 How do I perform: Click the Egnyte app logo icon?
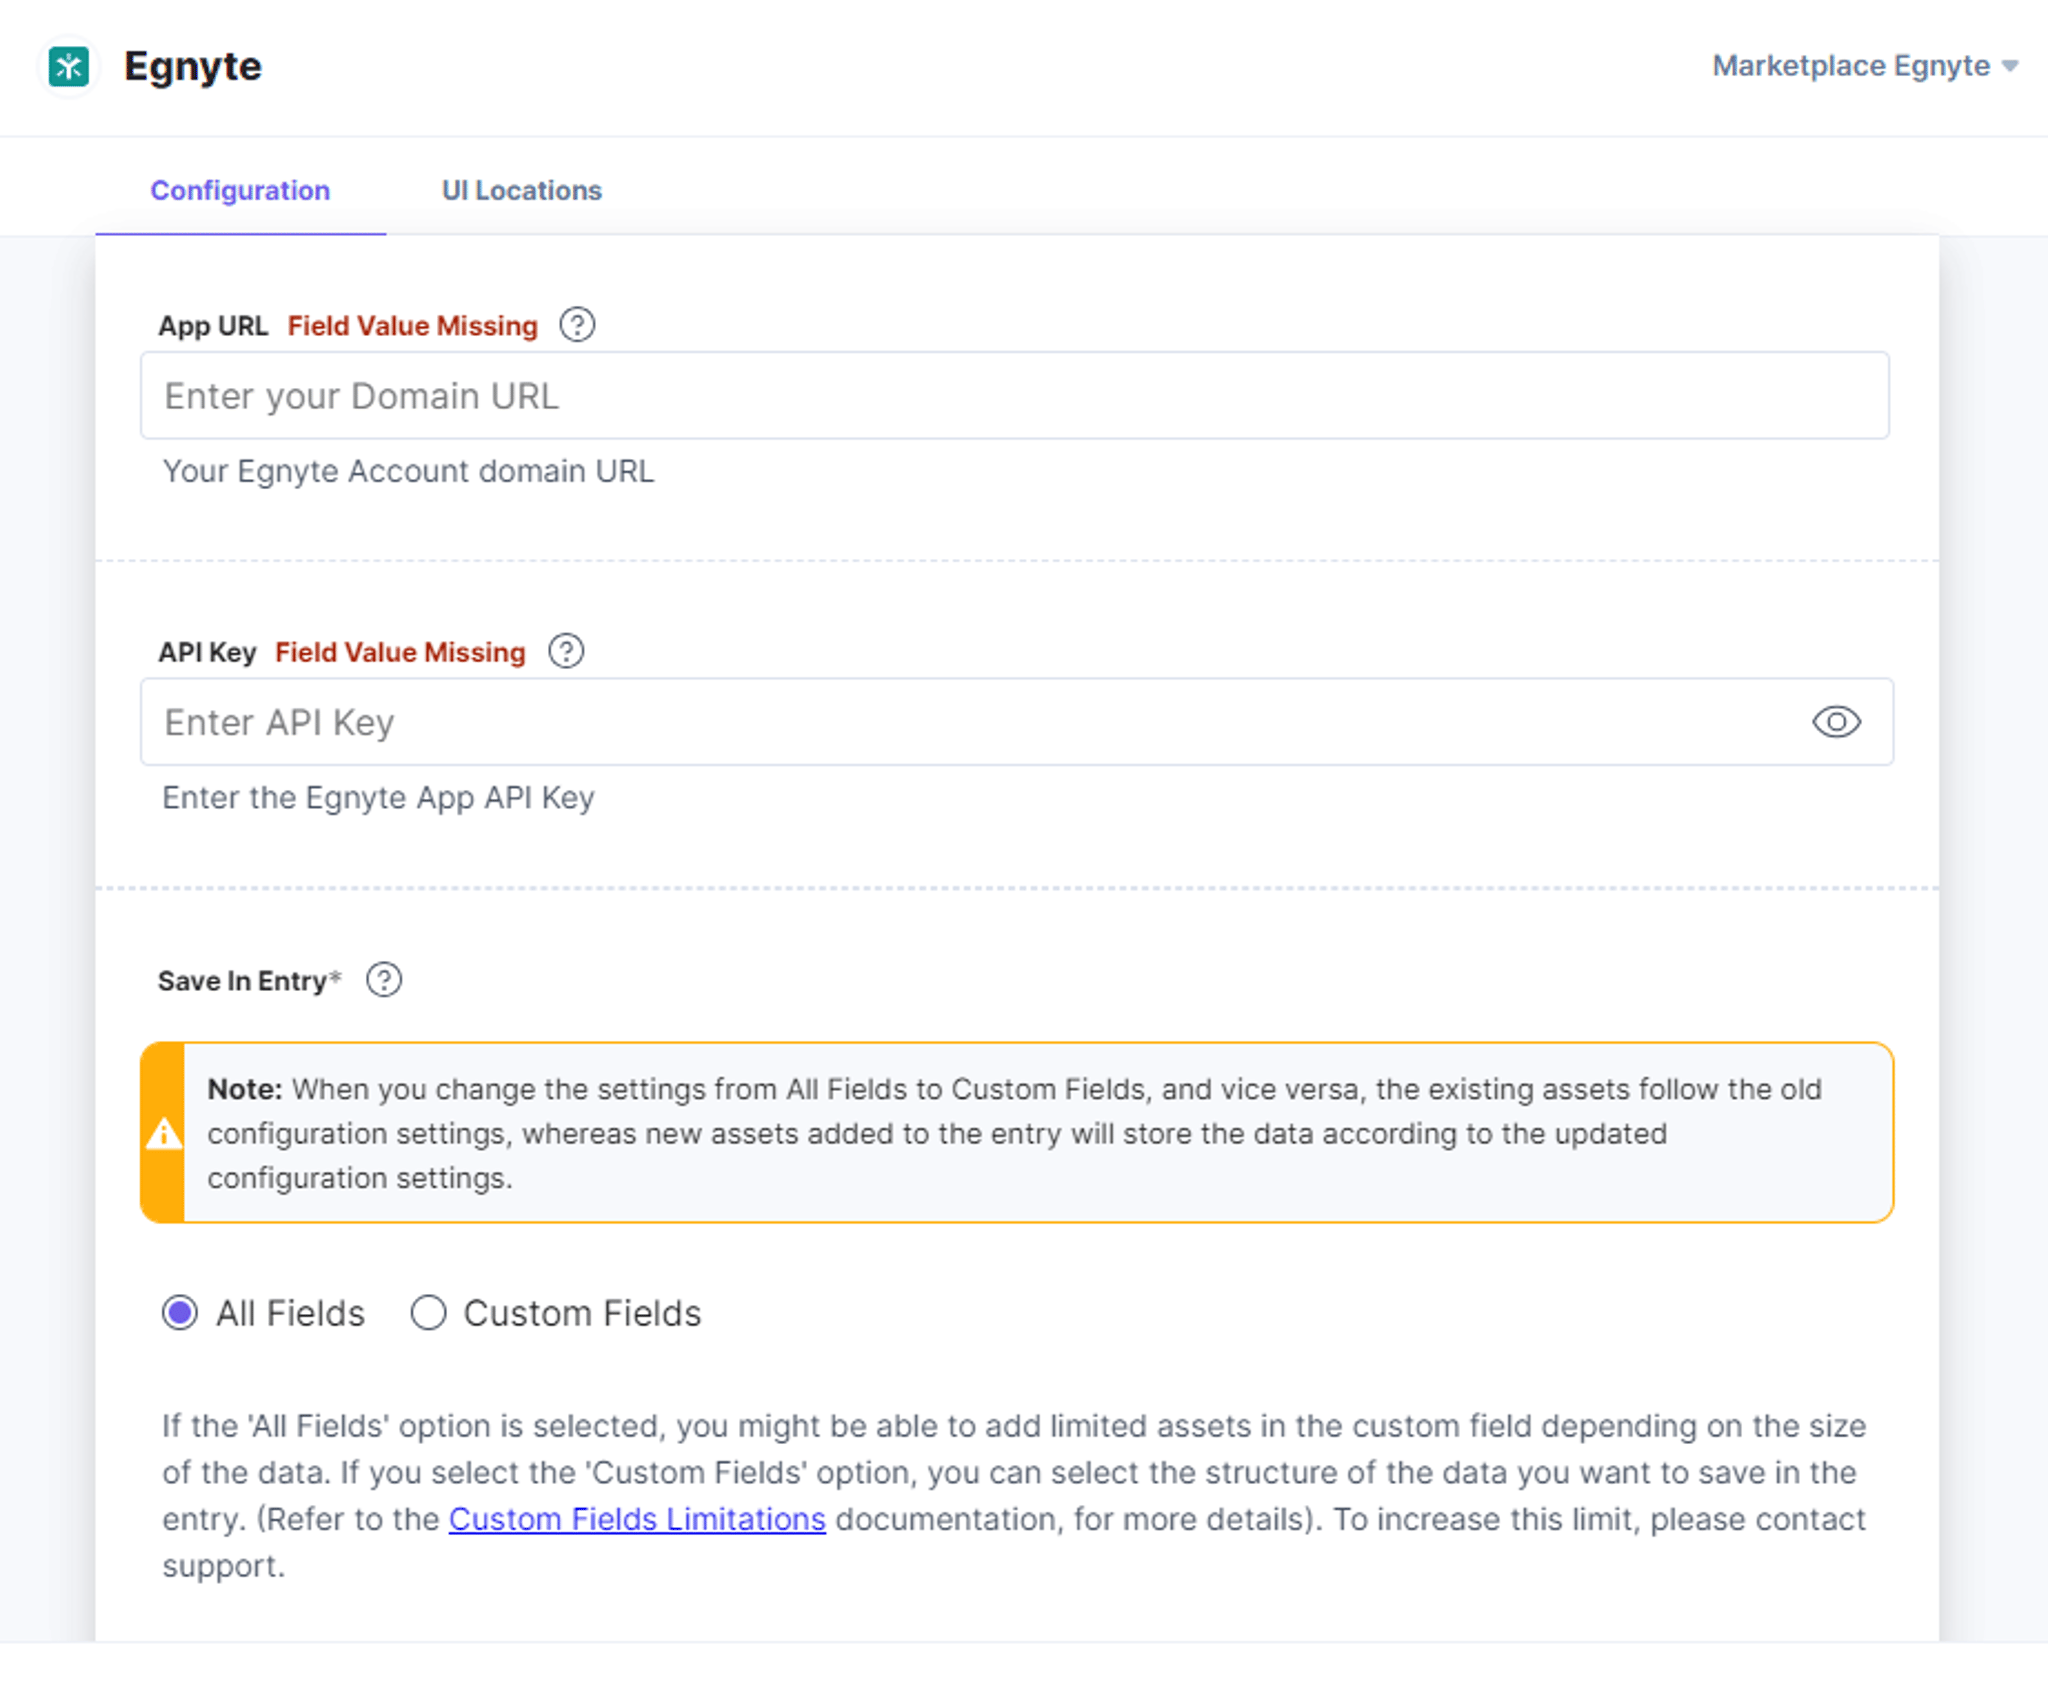[69, 67]
